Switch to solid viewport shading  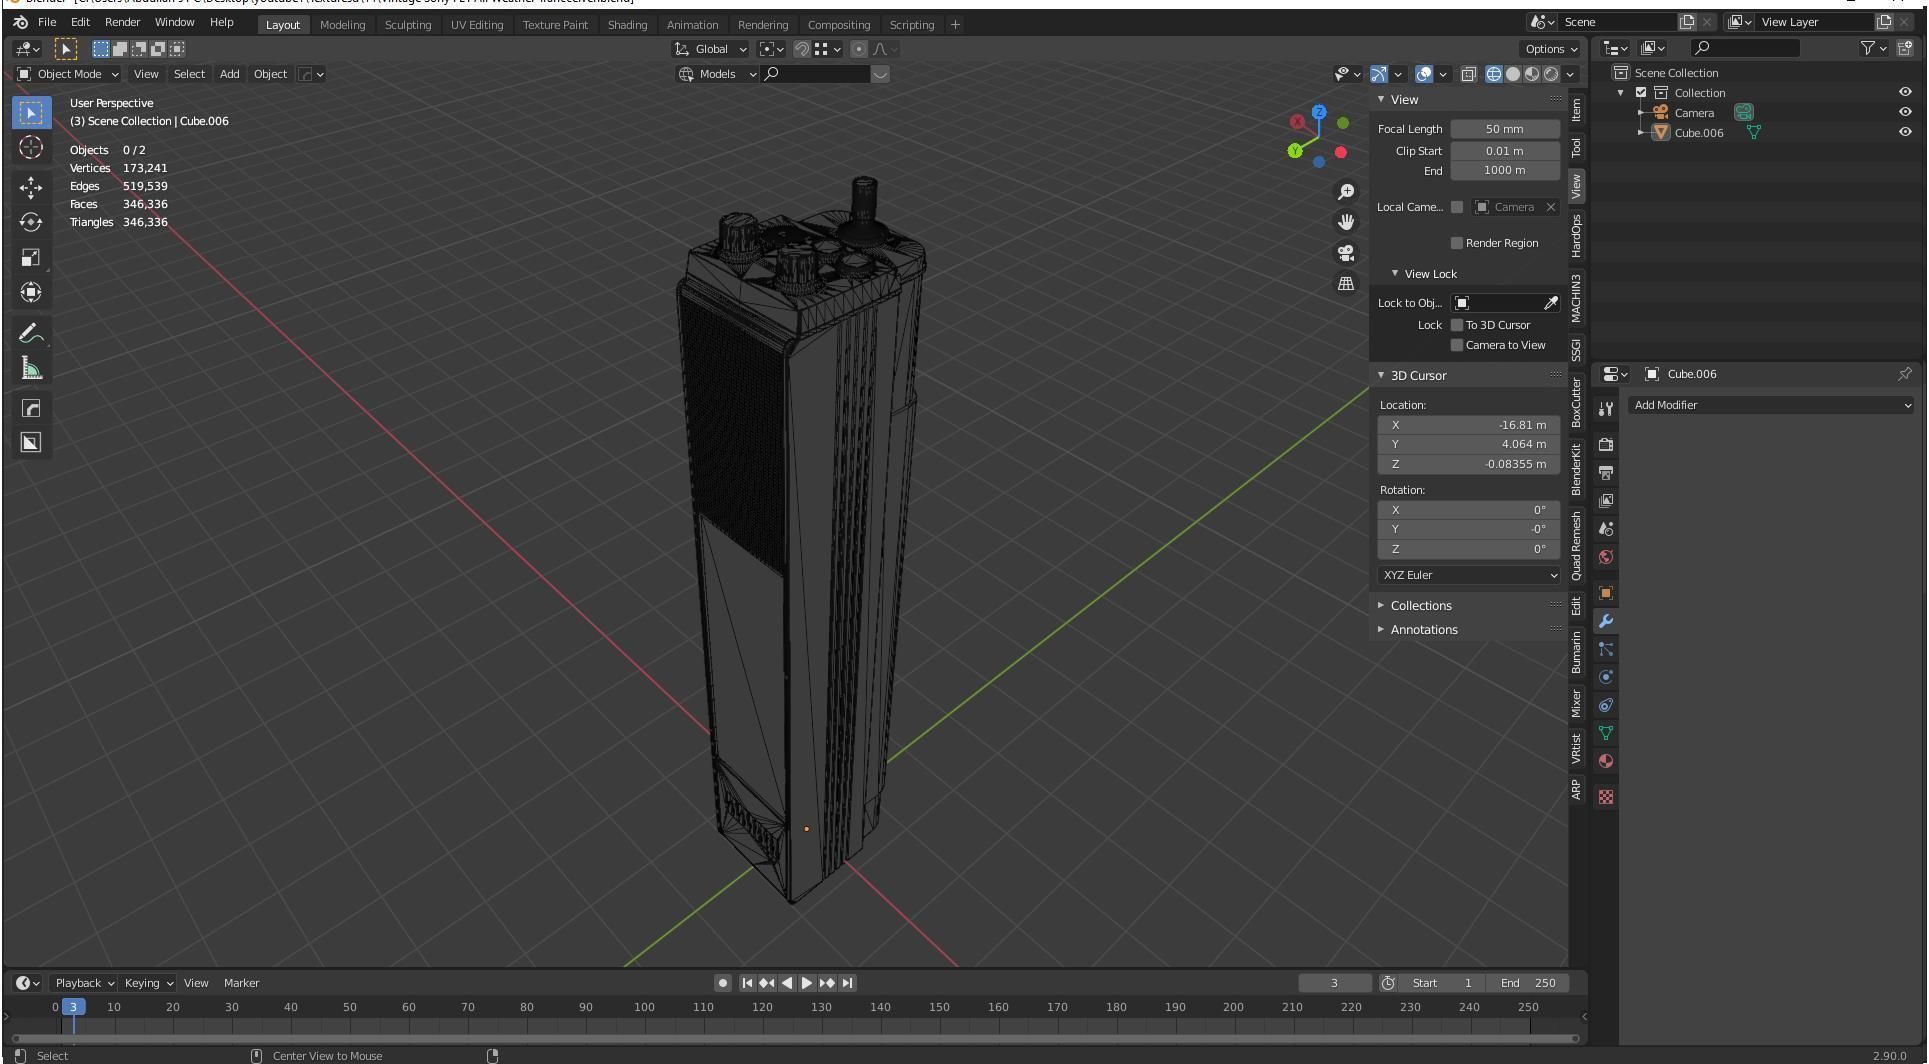coord(1513,74)
